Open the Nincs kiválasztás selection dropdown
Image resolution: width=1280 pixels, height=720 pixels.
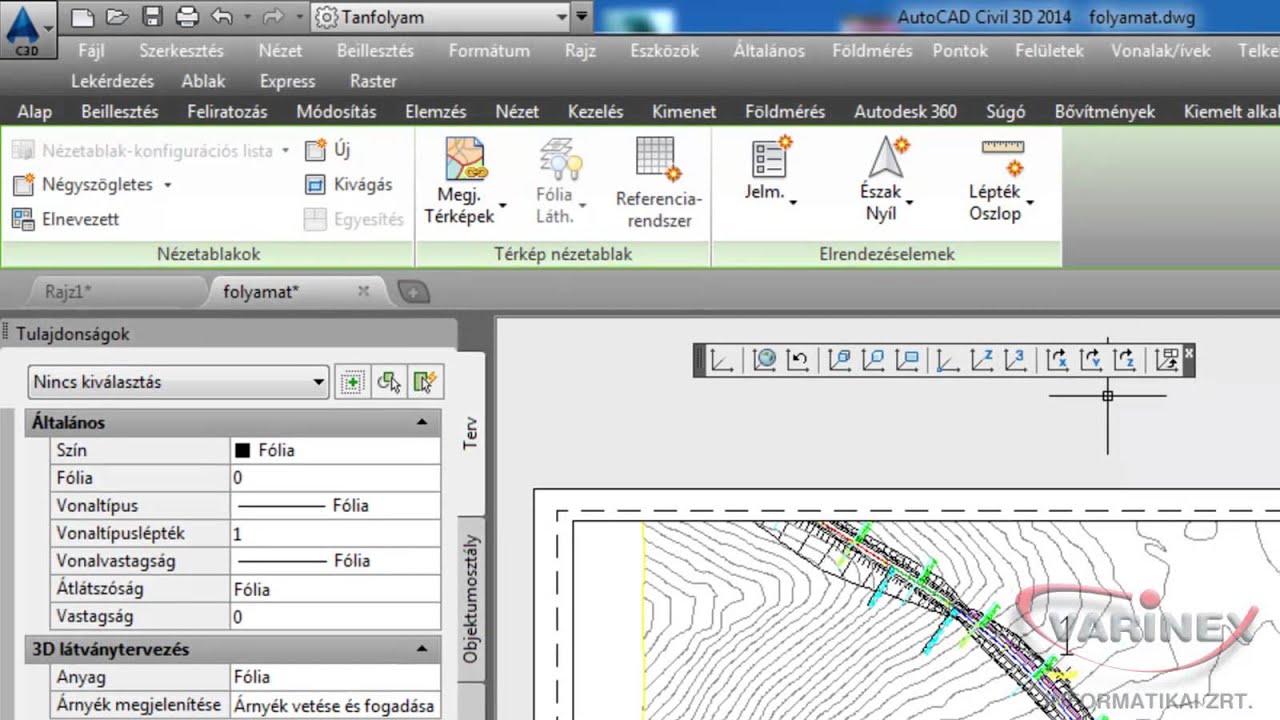179,382
